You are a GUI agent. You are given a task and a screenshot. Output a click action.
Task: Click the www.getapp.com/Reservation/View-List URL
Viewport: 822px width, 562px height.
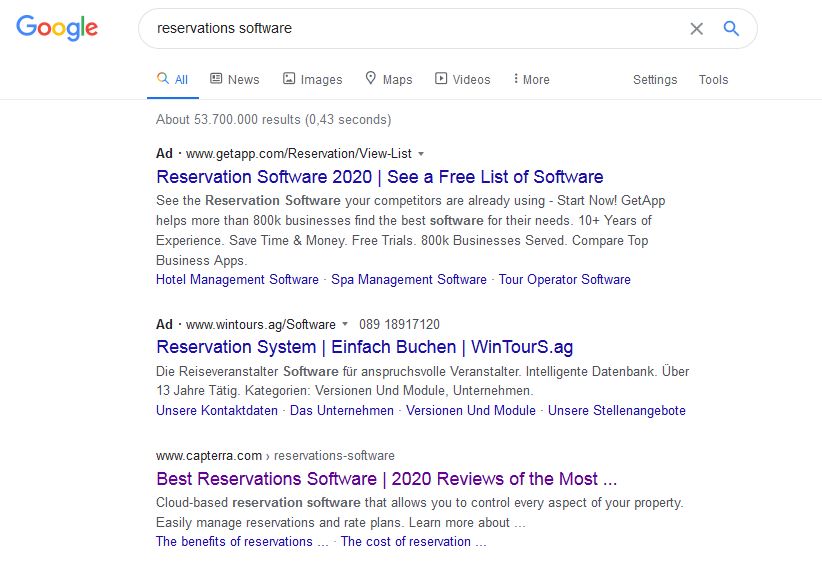[x=299, y=154]
